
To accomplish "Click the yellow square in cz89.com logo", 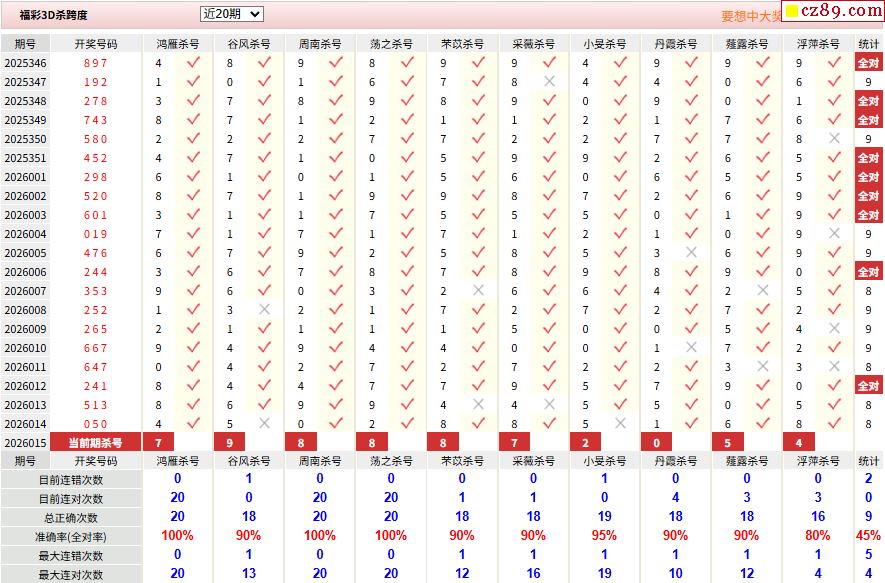I will point(792,11).
